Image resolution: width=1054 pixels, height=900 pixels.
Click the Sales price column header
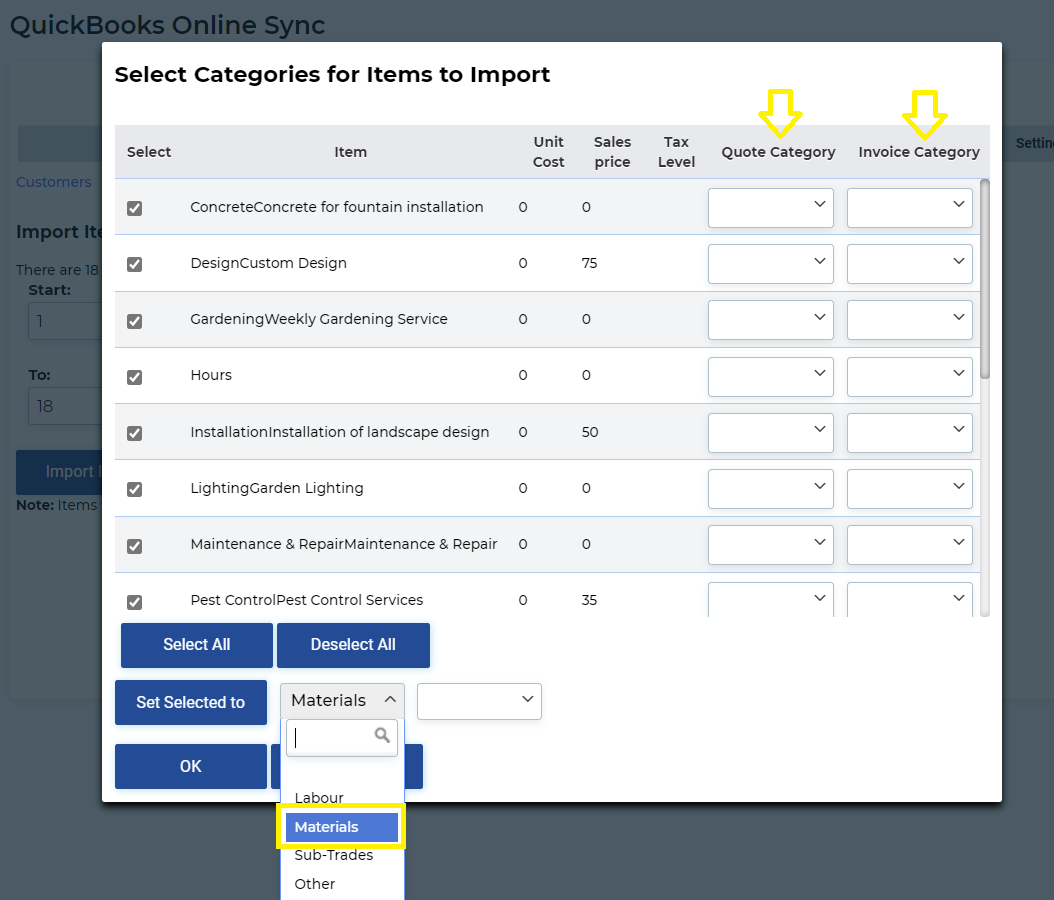pos(612,152)
